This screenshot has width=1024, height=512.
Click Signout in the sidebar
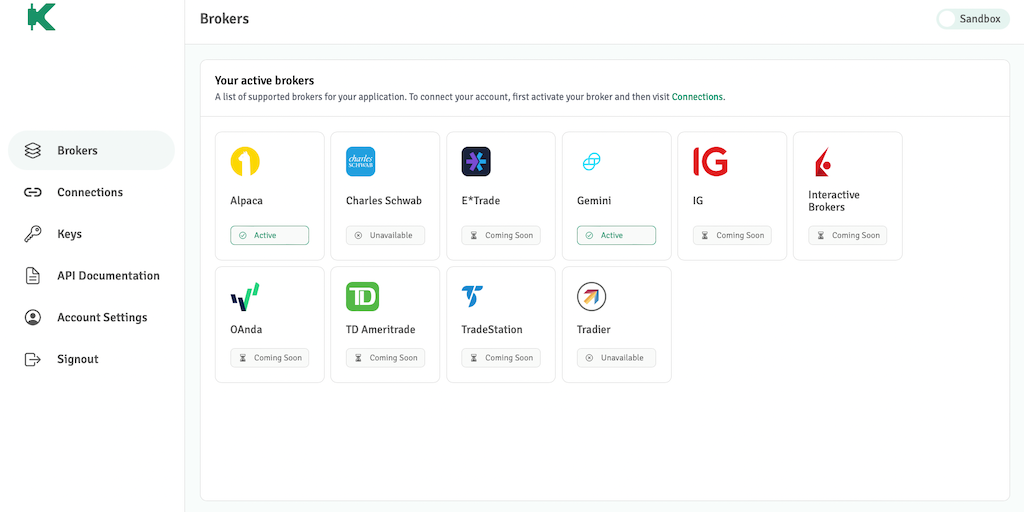click(x=77, y=359)
